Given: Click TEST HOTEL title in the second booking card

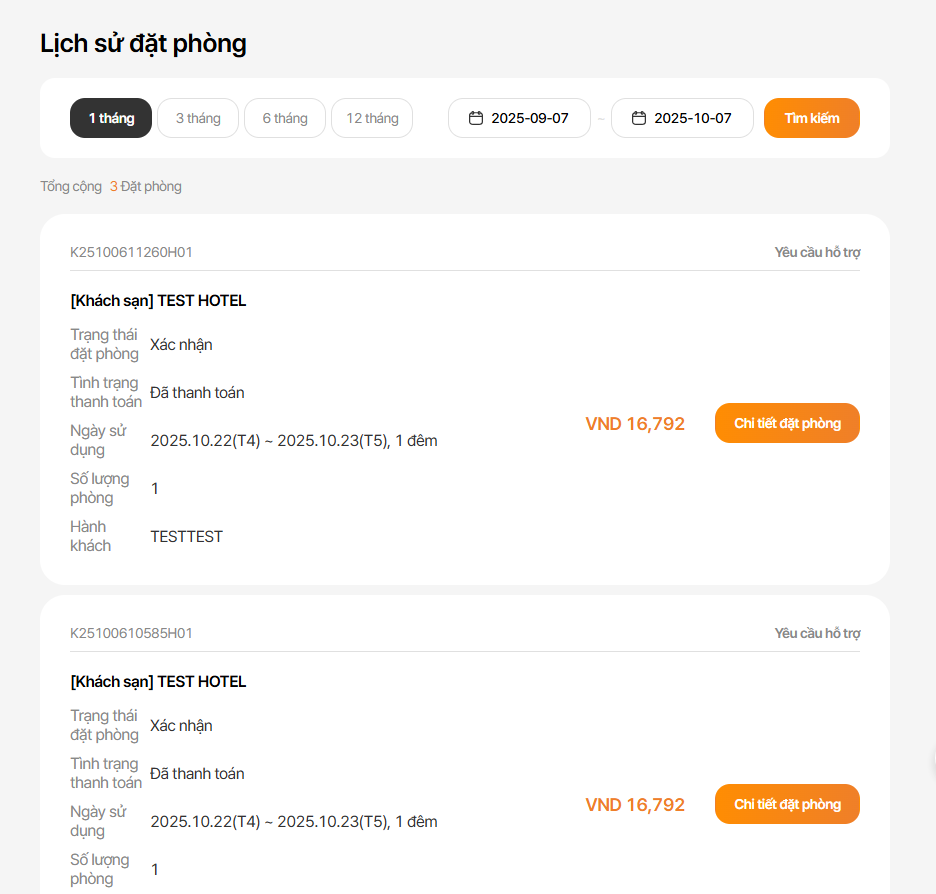Looking at the screenshot, I should 158,682.
